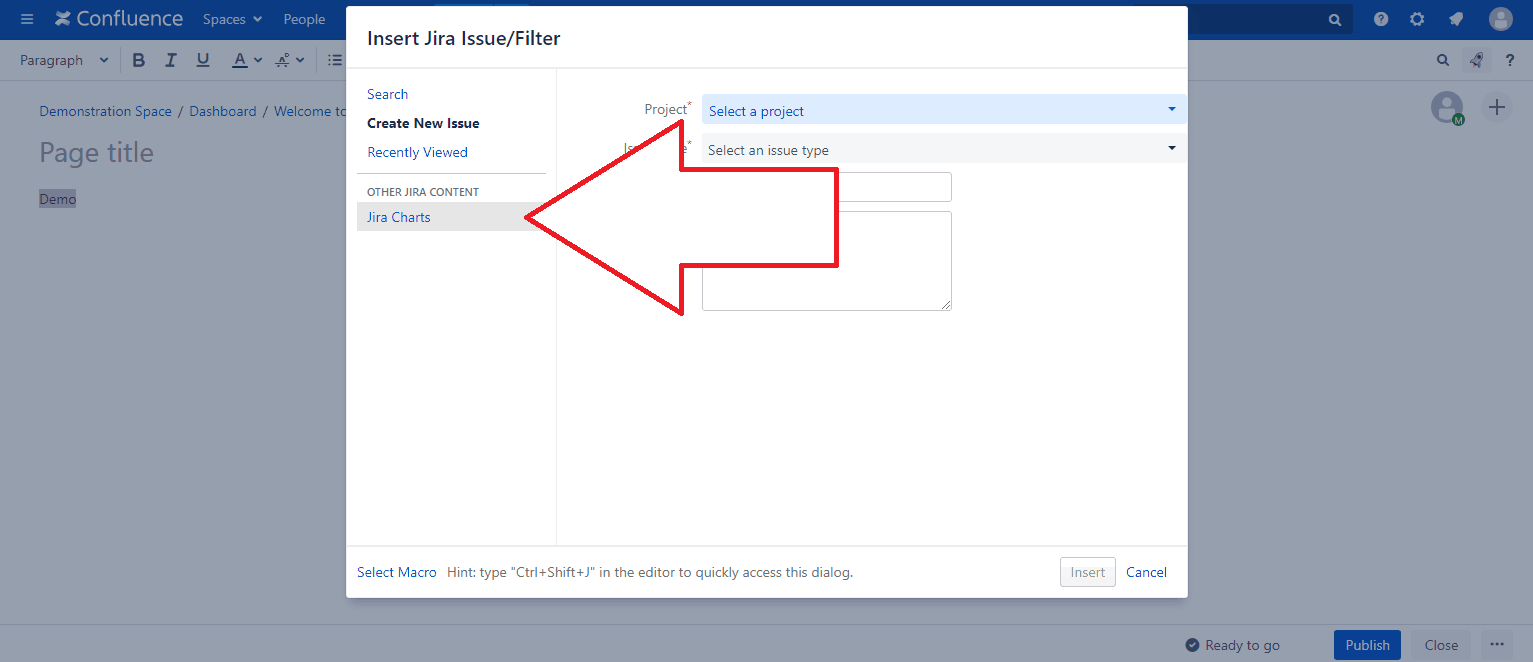The image size is (1533, 662).
Task: Open Confluence settings via the gear icon
Action: [x=1417, y=18]
